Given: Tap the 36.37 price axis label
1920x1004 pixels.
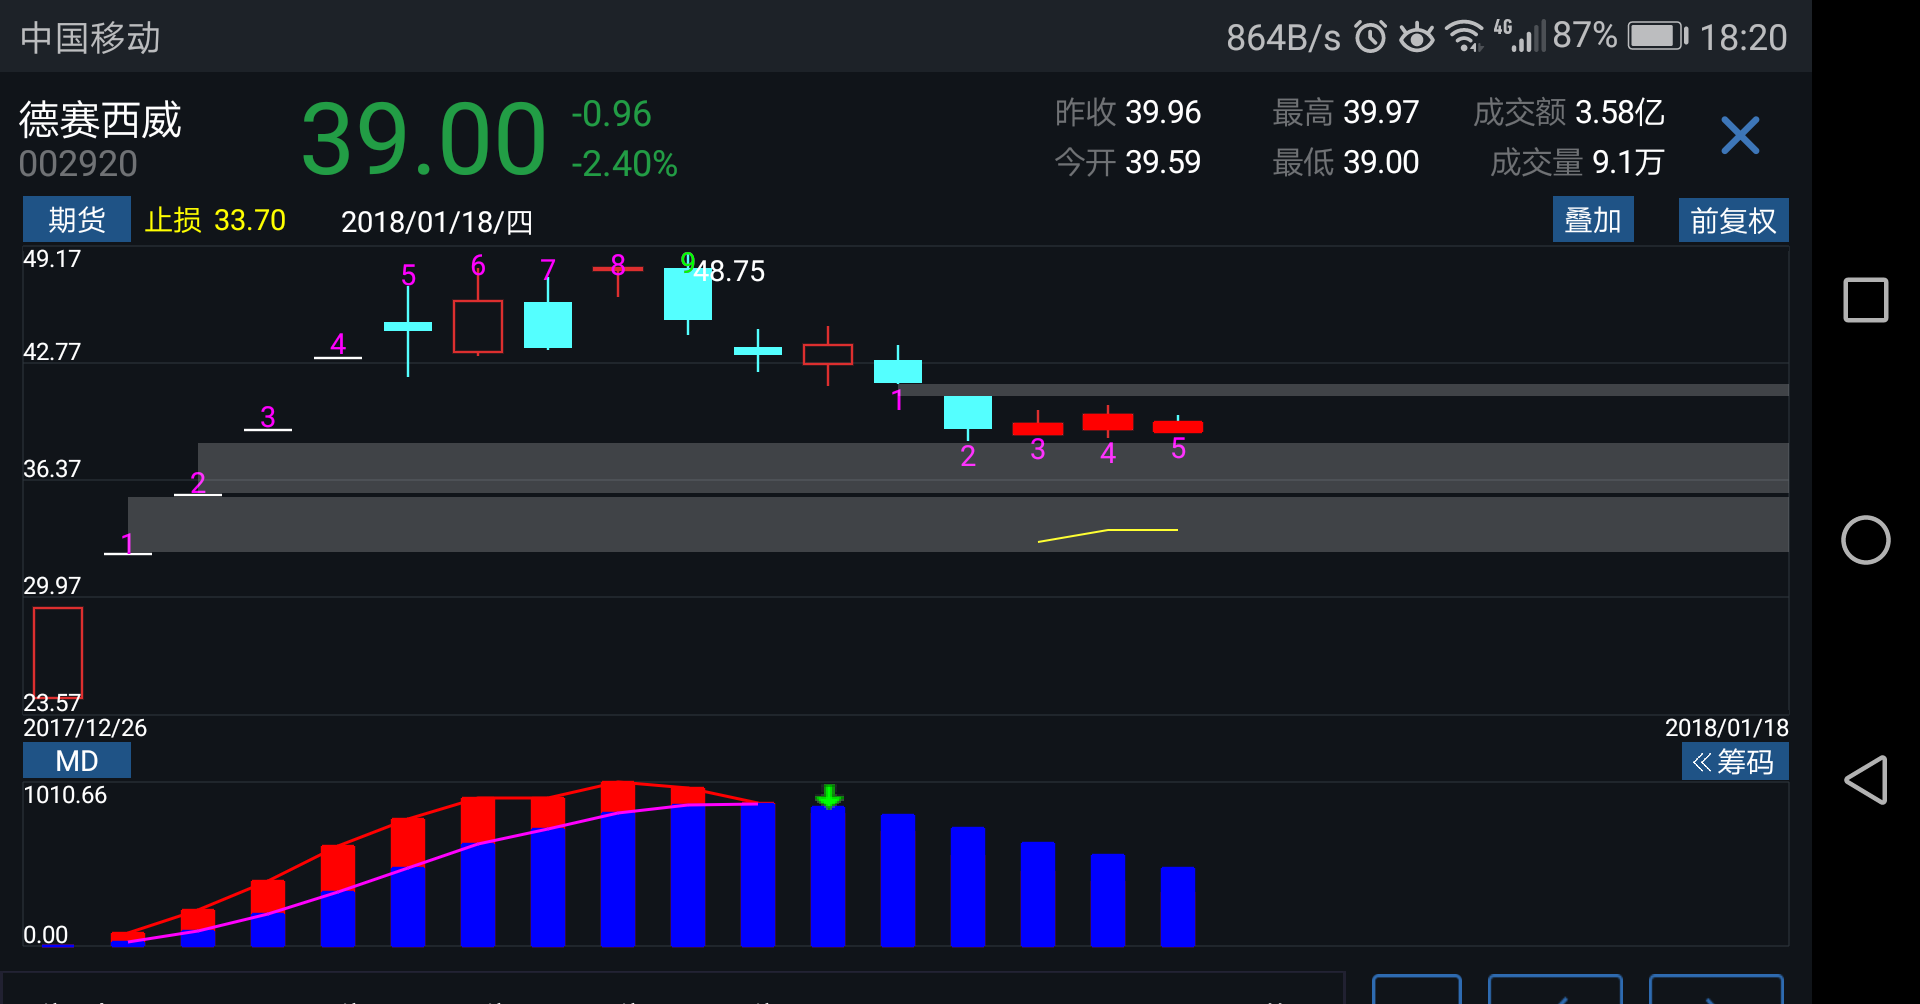Looking at the screenshot, I should coord(52,469).
